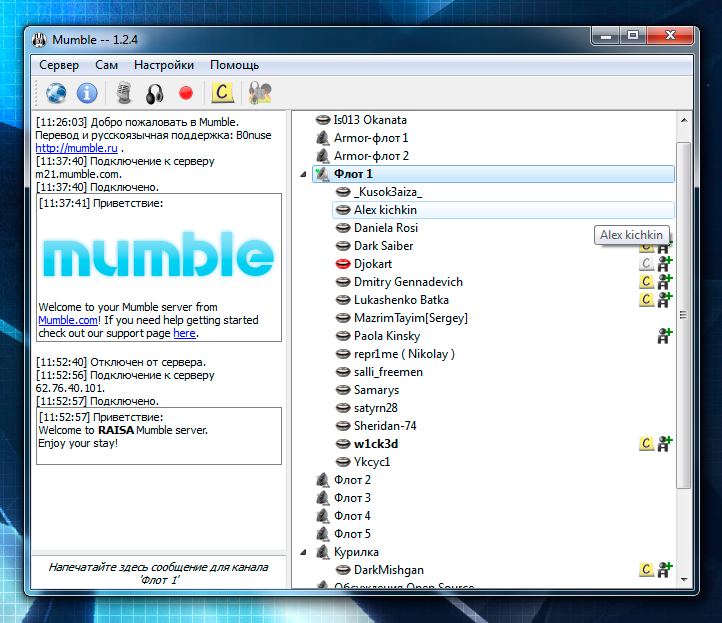Select user _Kusok3aiza_
Screen dimensions: 722x623
(x=388, y=192)
